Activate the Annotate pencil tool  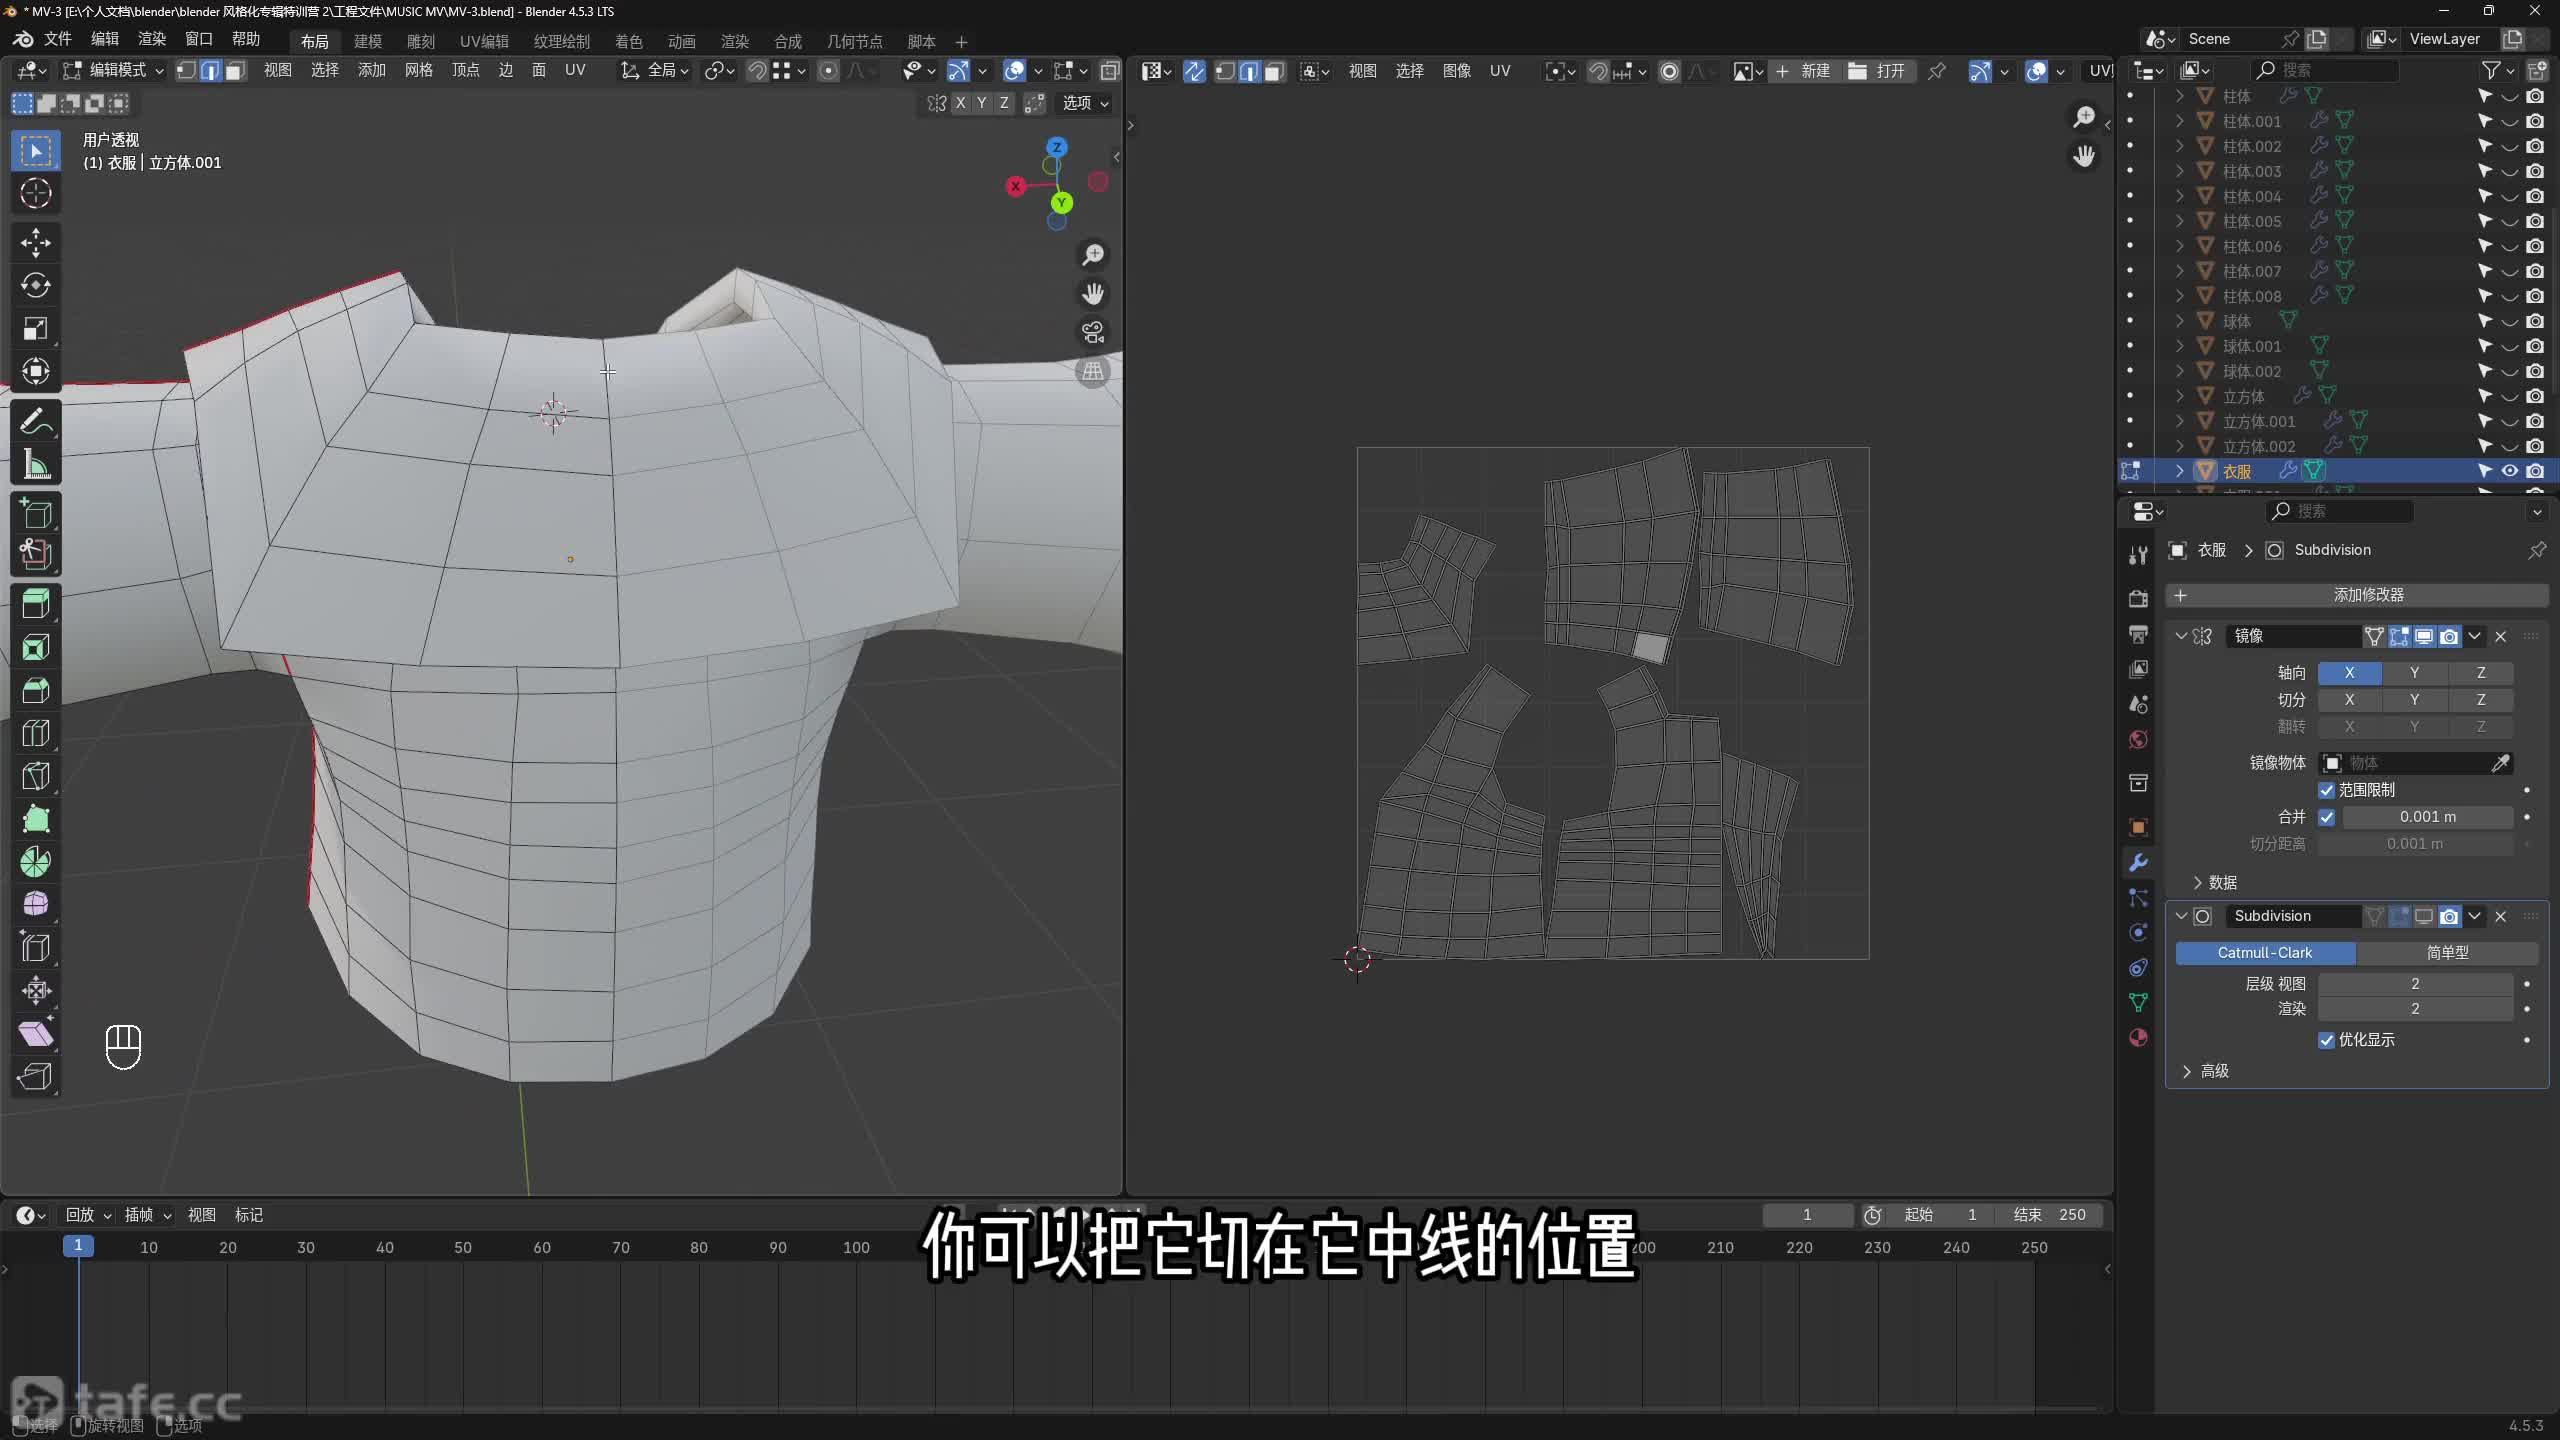[x=36, y=422]
